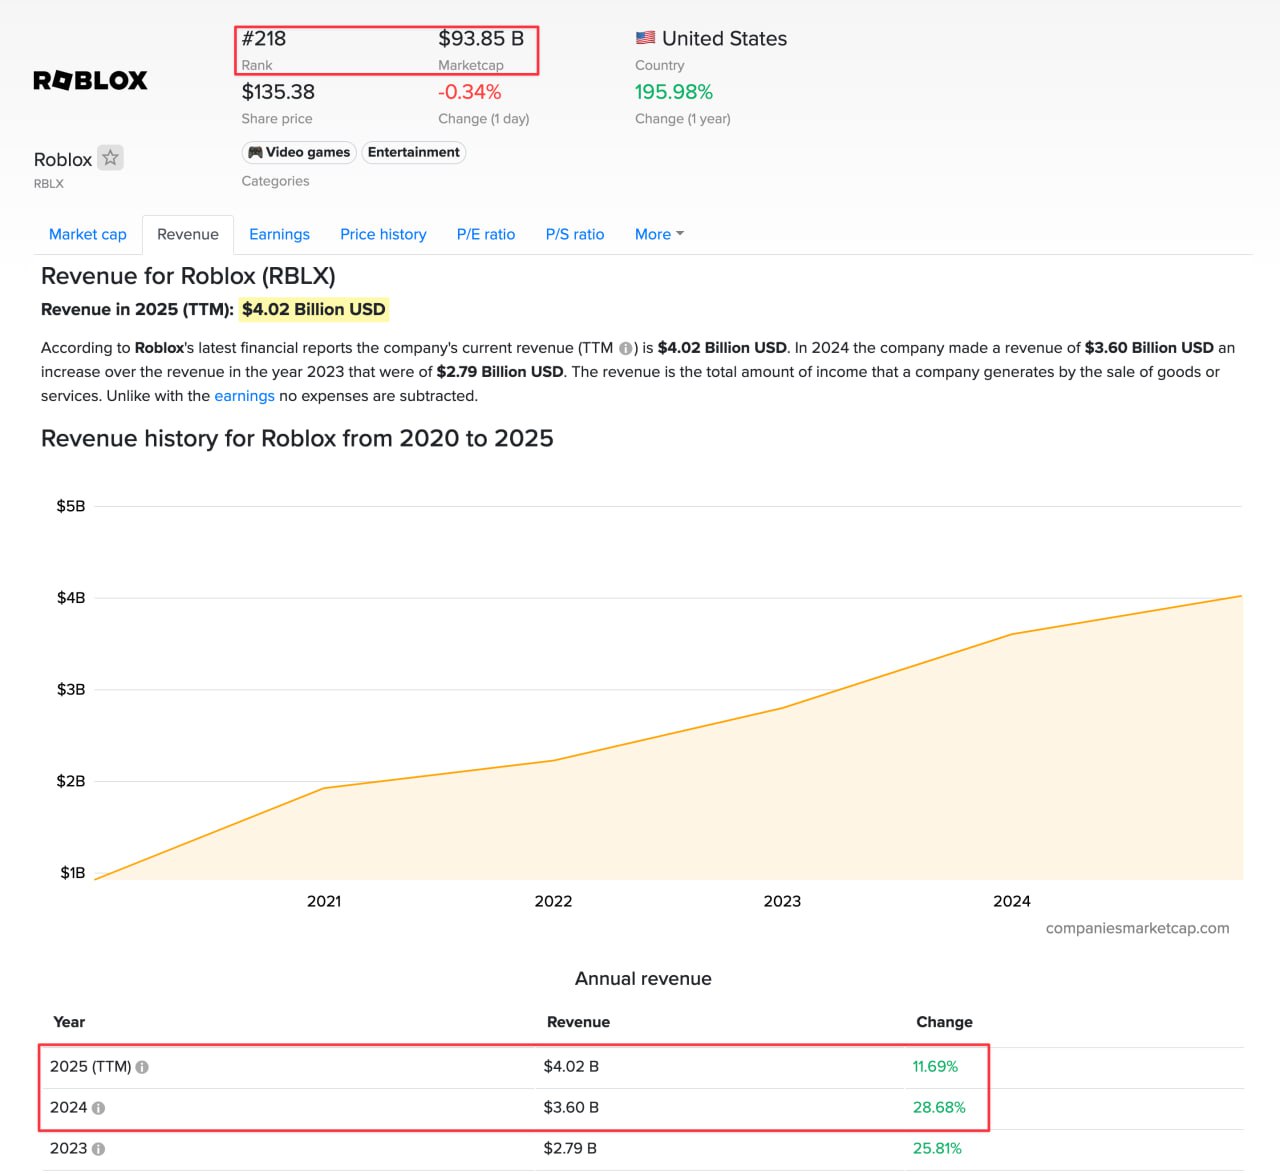This screenshot has height=1174, width=1280.
Task: Click the RBLX ticker symbol
Action: 49,184
